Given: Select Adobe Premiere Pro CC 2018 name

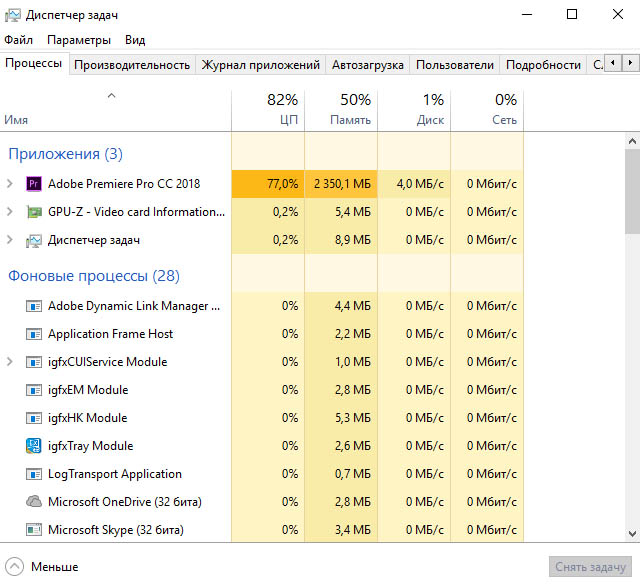Looking at the screenshot, I should (124, 184).
